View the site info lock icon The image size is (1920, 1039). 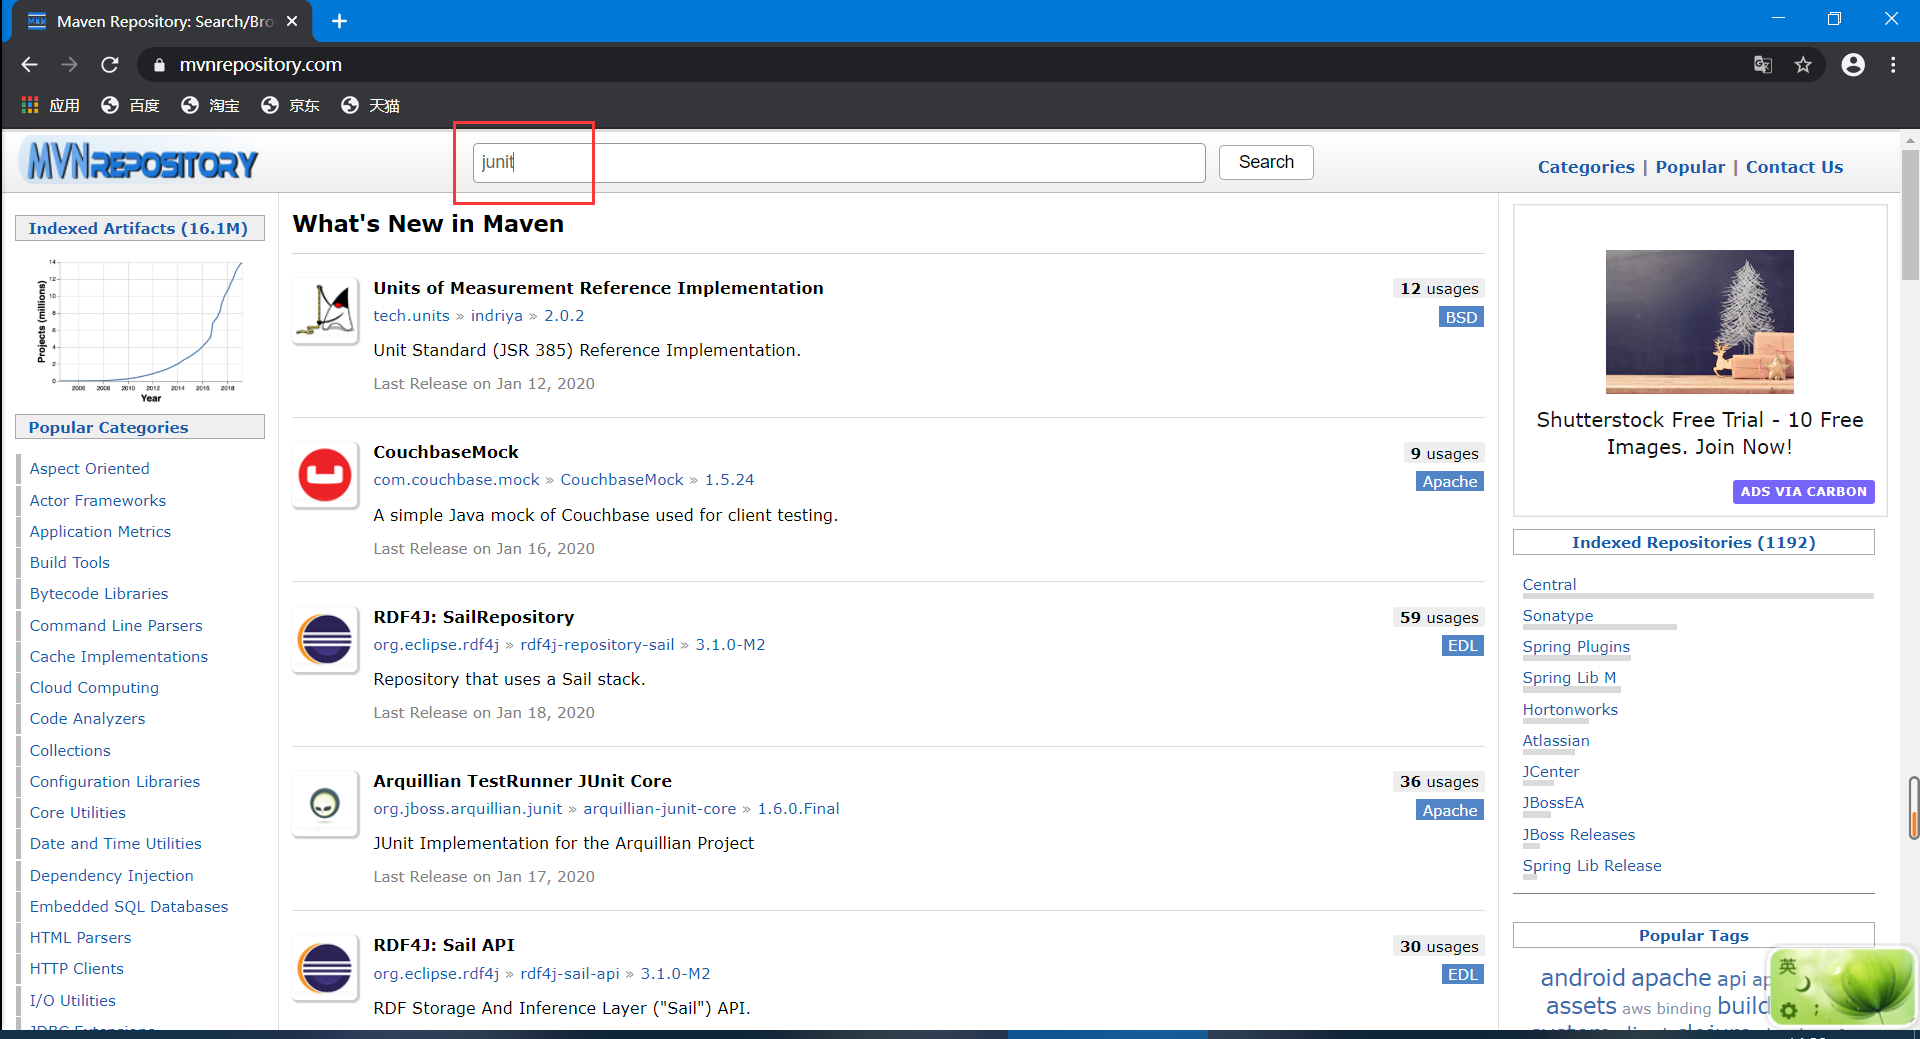click(158, 65)
